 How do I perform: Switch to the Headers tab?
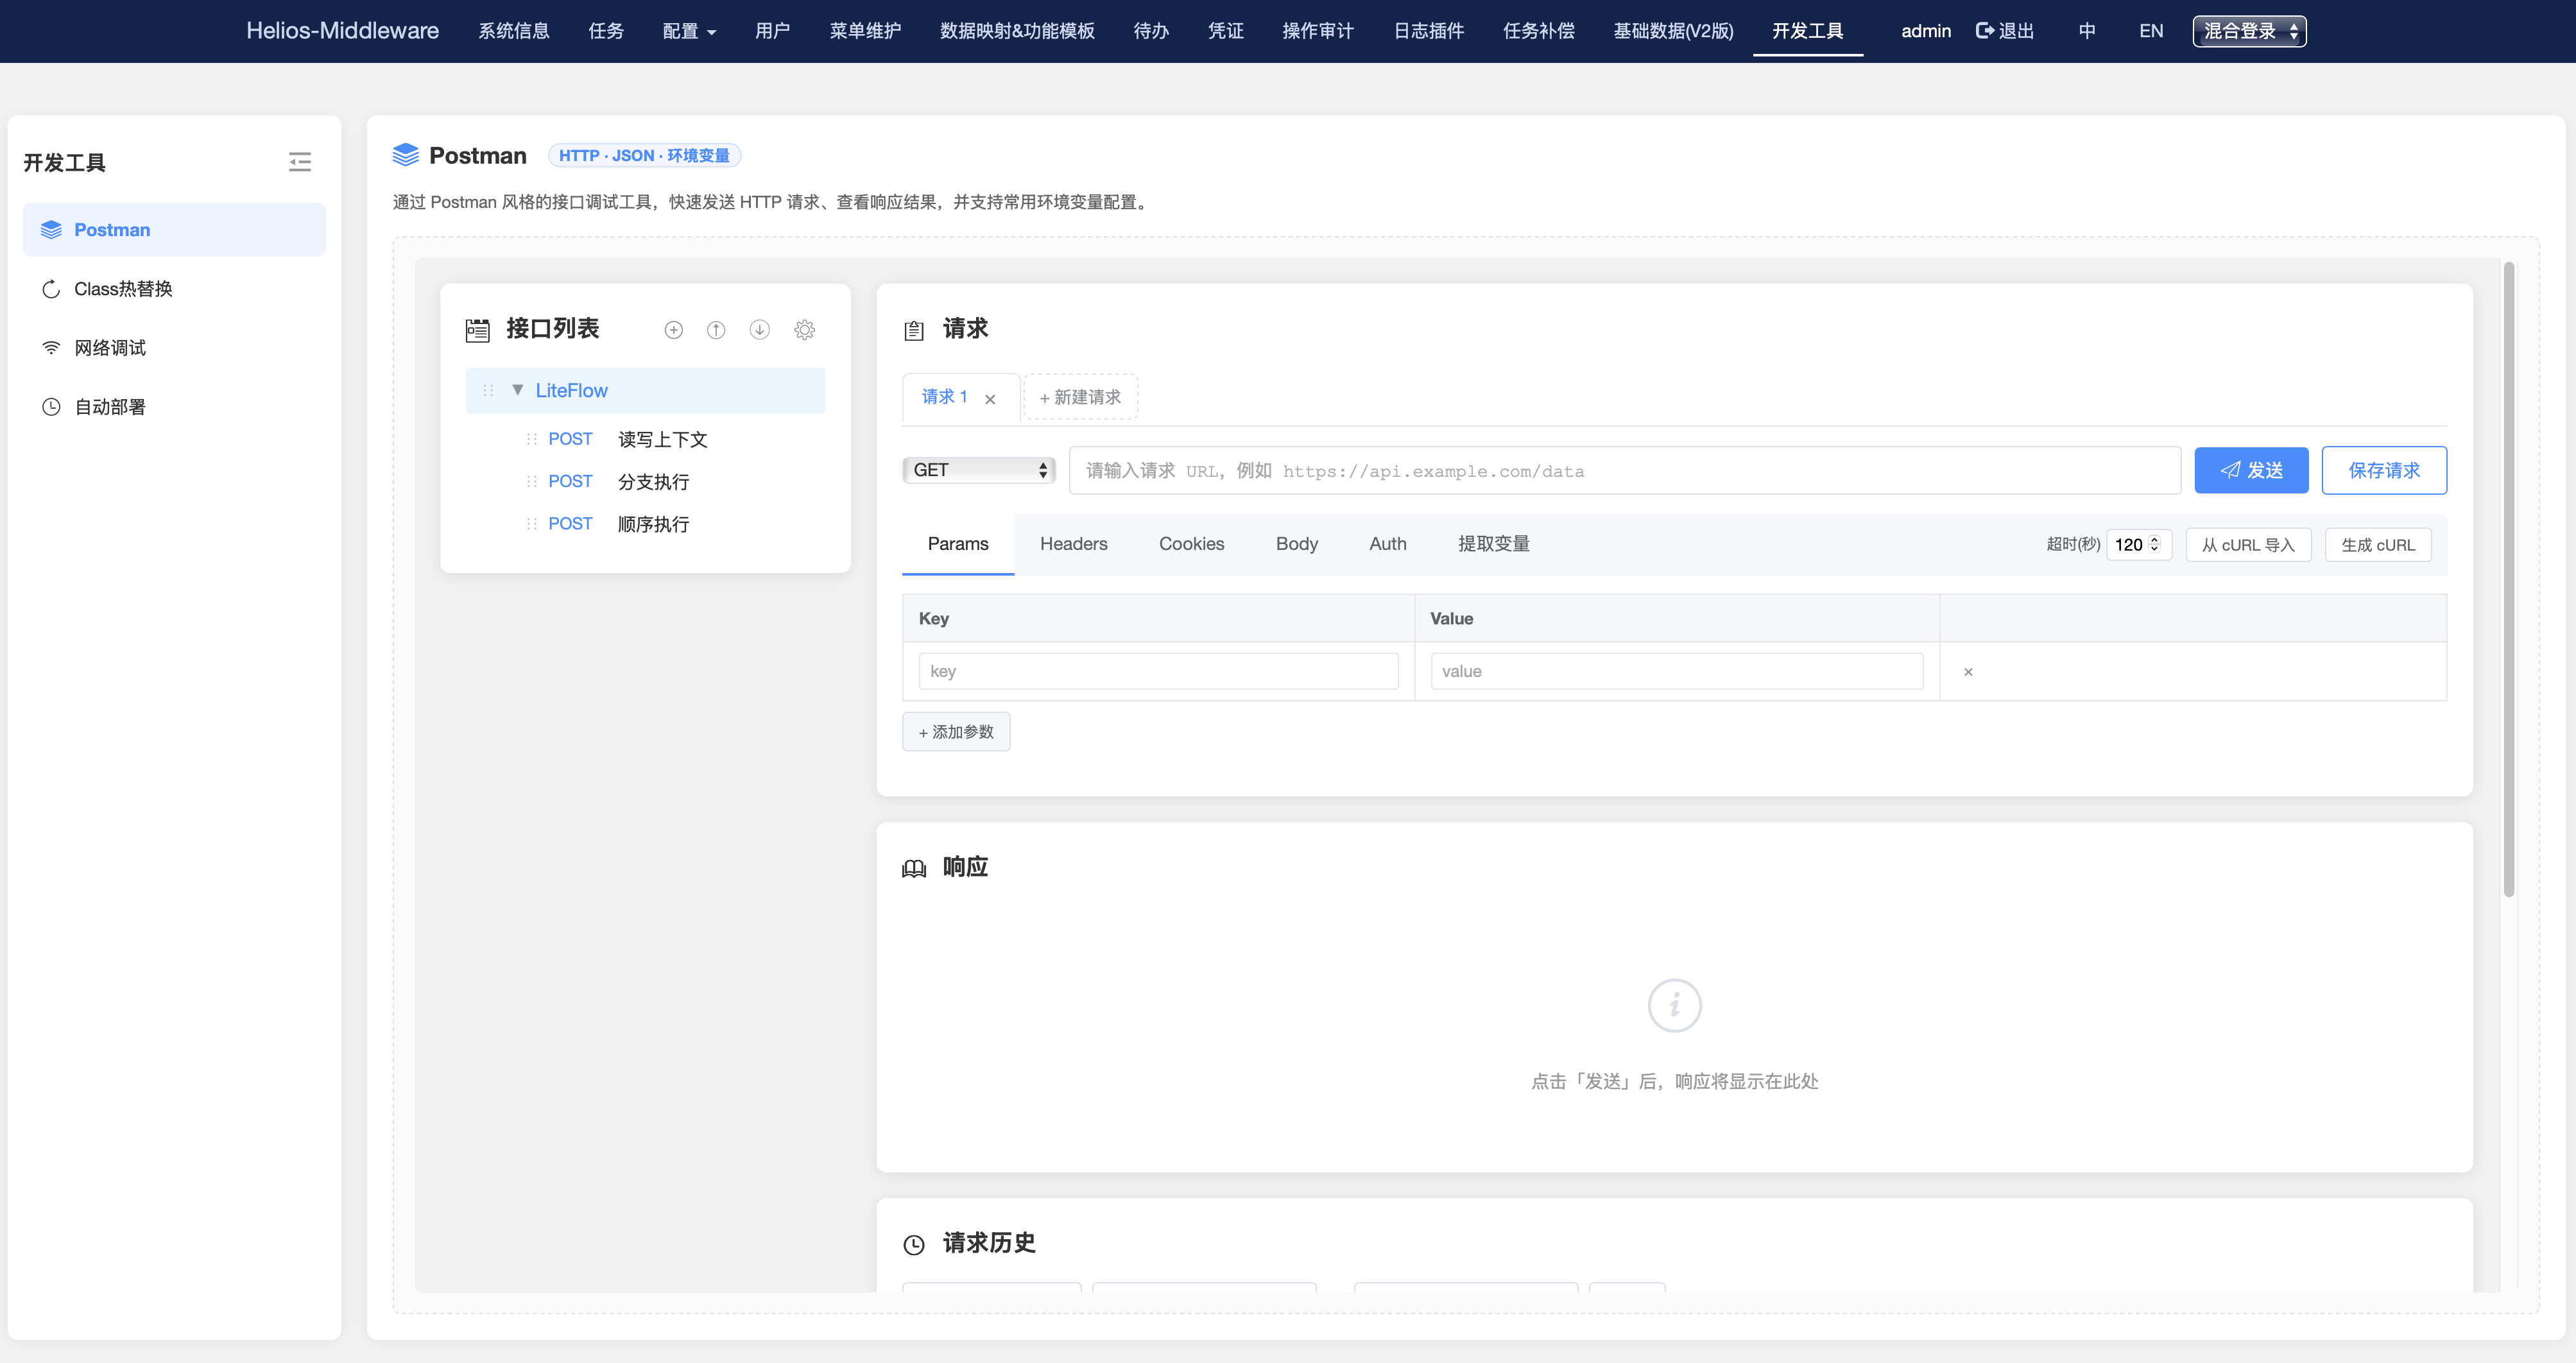pos(1073,544)
